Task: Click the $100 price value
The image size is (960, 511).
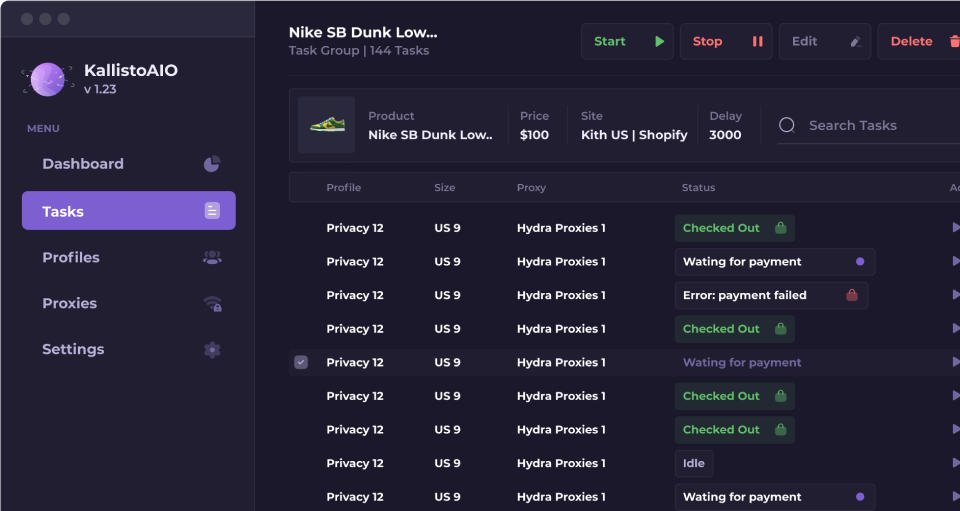Action: pyautogui.click(x=534, y=135)
